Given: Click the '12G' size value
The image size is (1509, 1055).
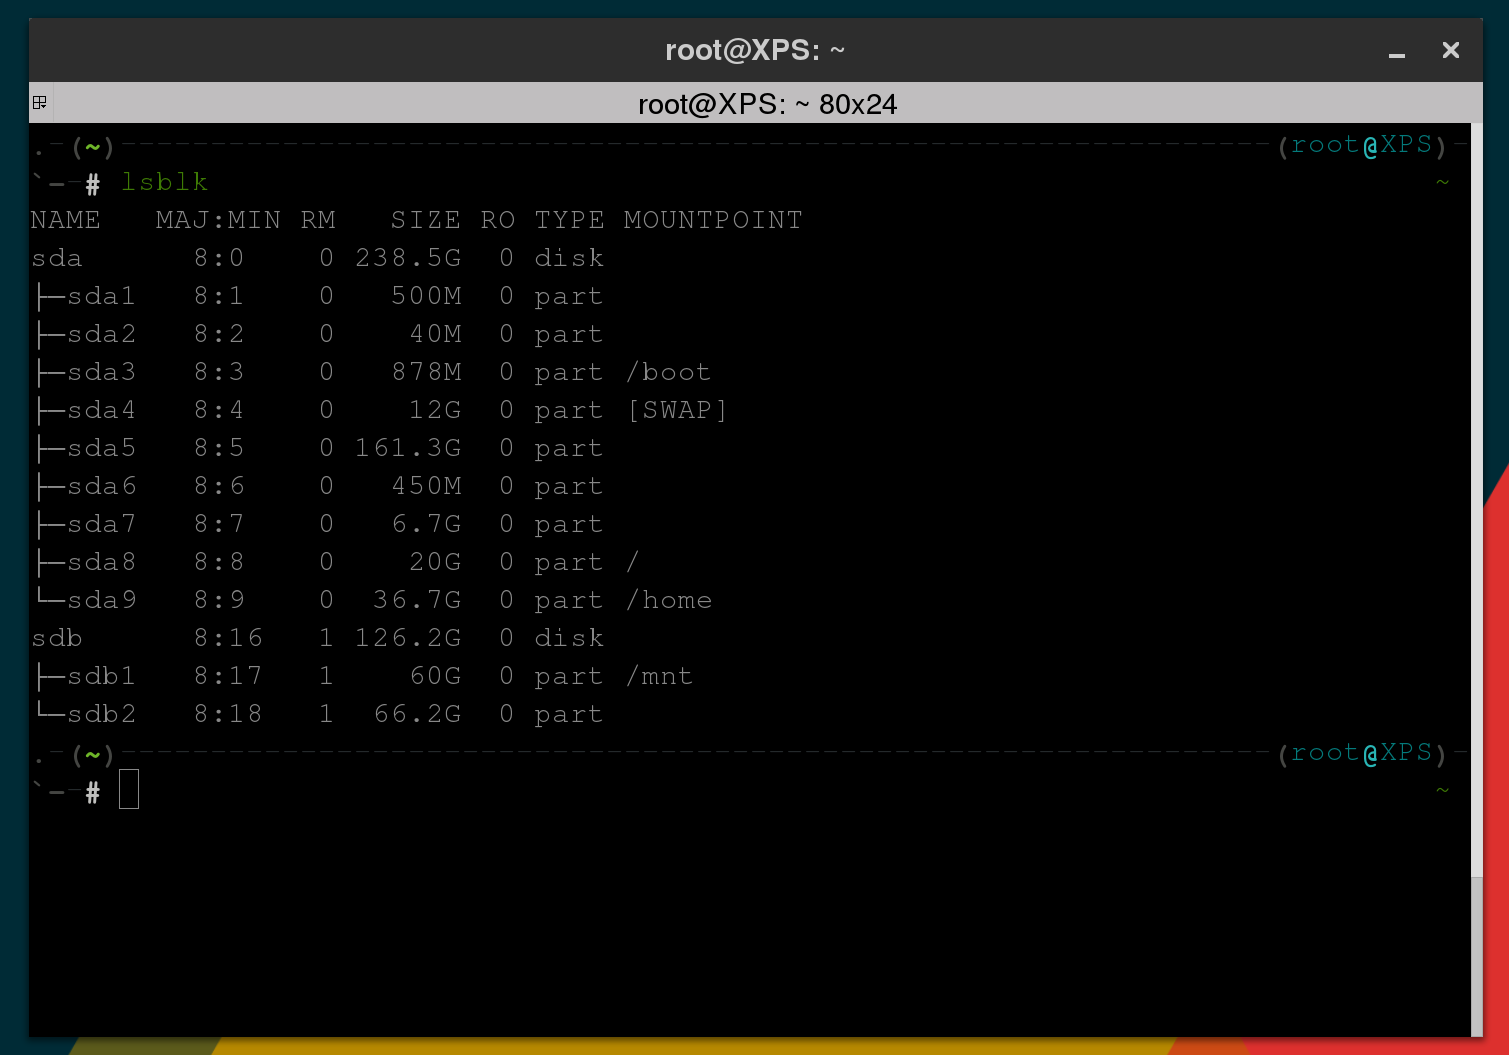Looking at the screenshot, I should coord(436,410).
